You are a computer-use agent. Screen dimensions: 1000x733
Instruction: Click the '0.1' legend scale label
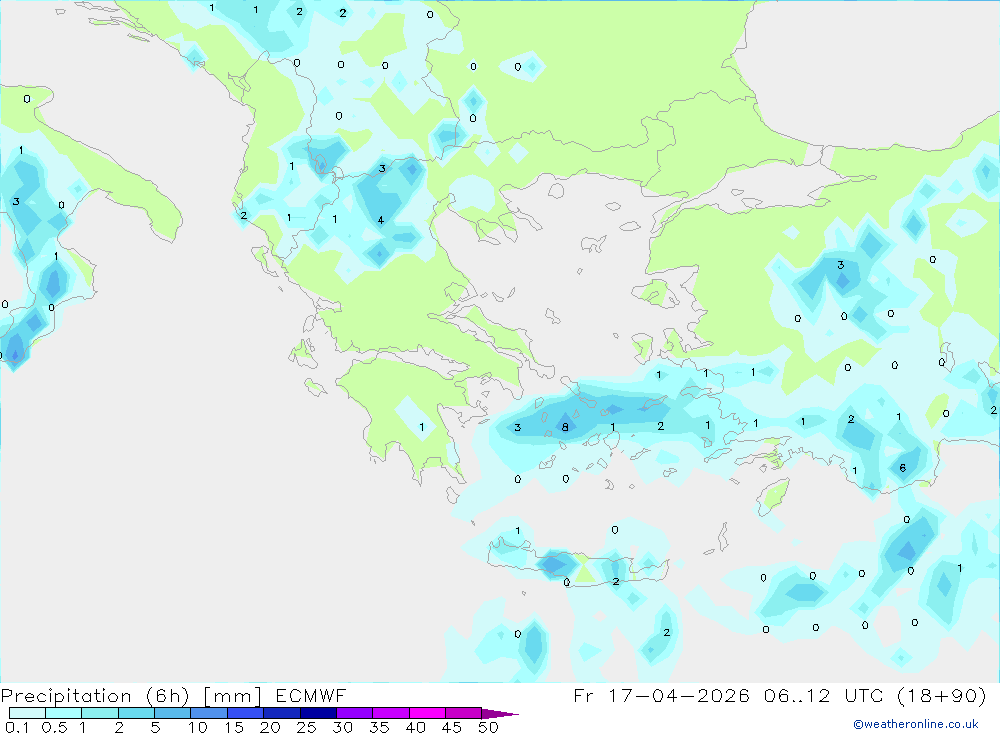pos(17,727)
